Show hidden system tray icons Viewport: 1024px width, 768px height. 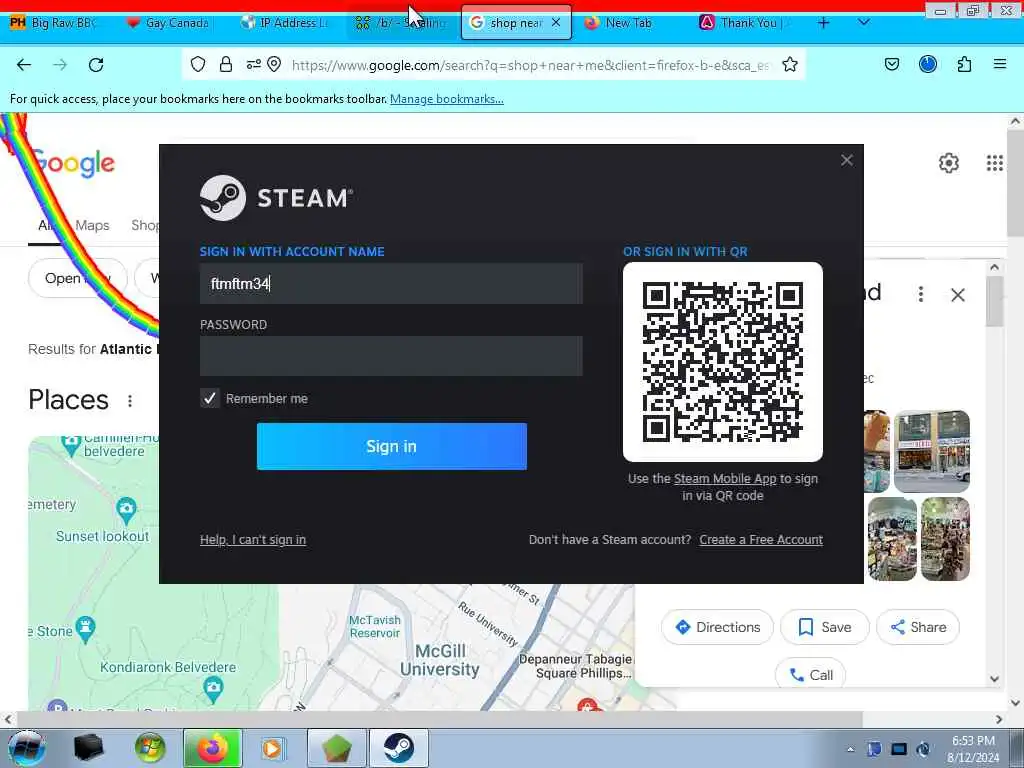coord(850,749)
